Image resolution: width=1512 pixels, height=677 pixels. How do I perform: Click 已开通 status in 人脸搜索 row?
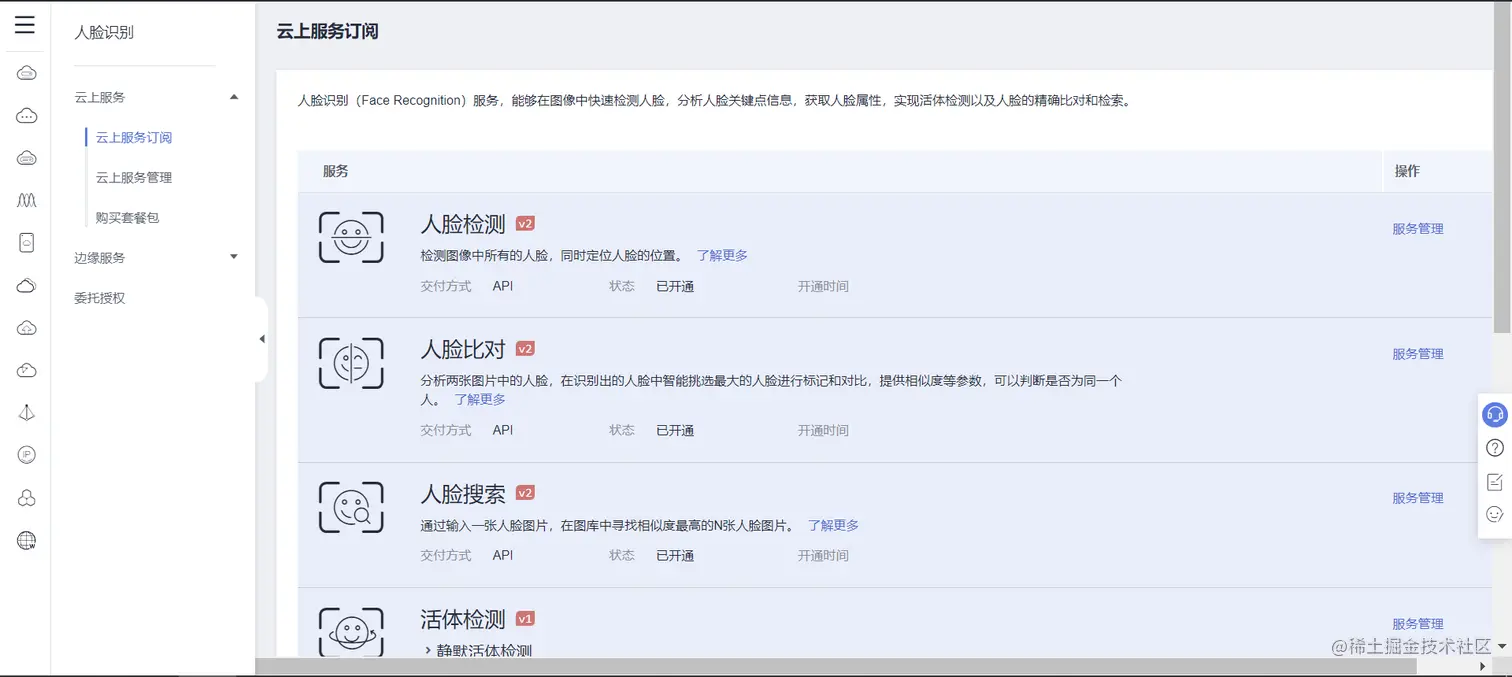(675, 555)
